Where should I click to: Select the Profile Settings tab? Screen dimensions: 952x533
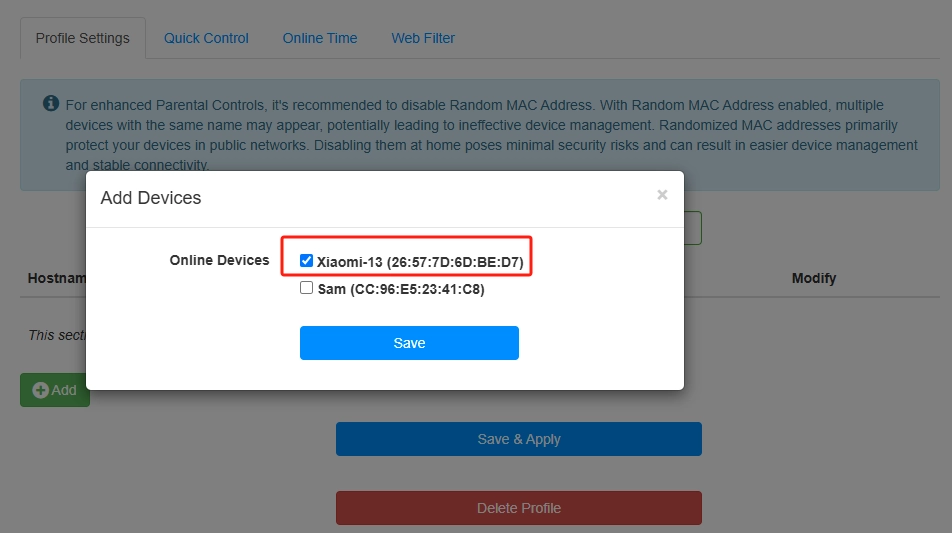point(82,38)
